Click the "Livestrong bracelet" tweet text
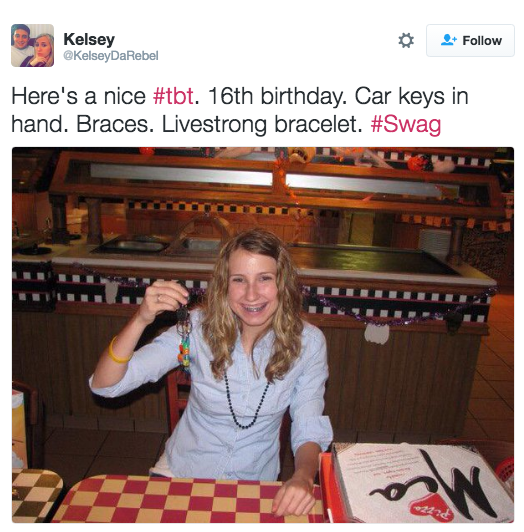This screenshot has width=524, height=532. [262, 124]
